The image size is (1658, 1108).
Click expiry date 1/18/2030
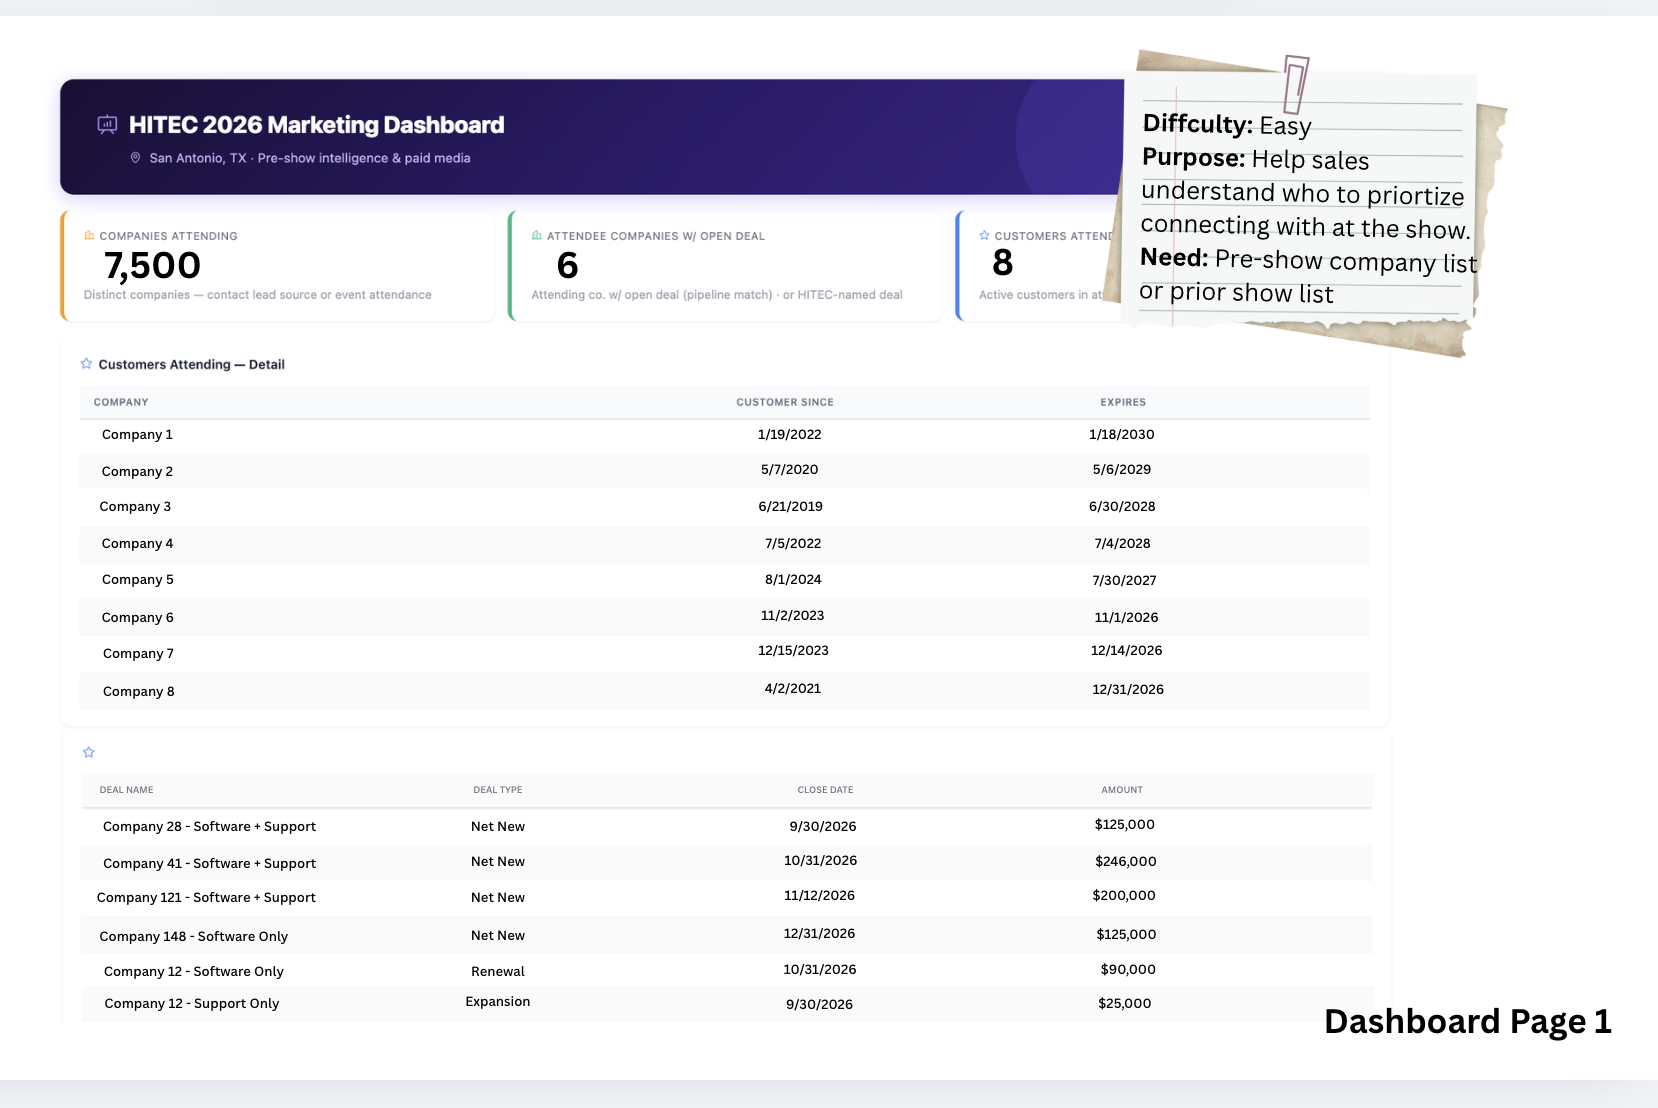click(x=1122, y=435)
